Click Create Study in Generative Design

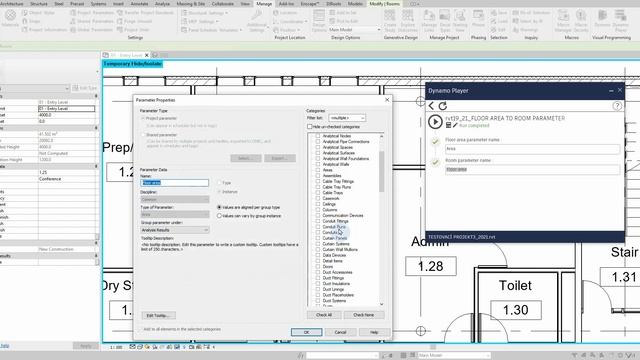point(390,21)
